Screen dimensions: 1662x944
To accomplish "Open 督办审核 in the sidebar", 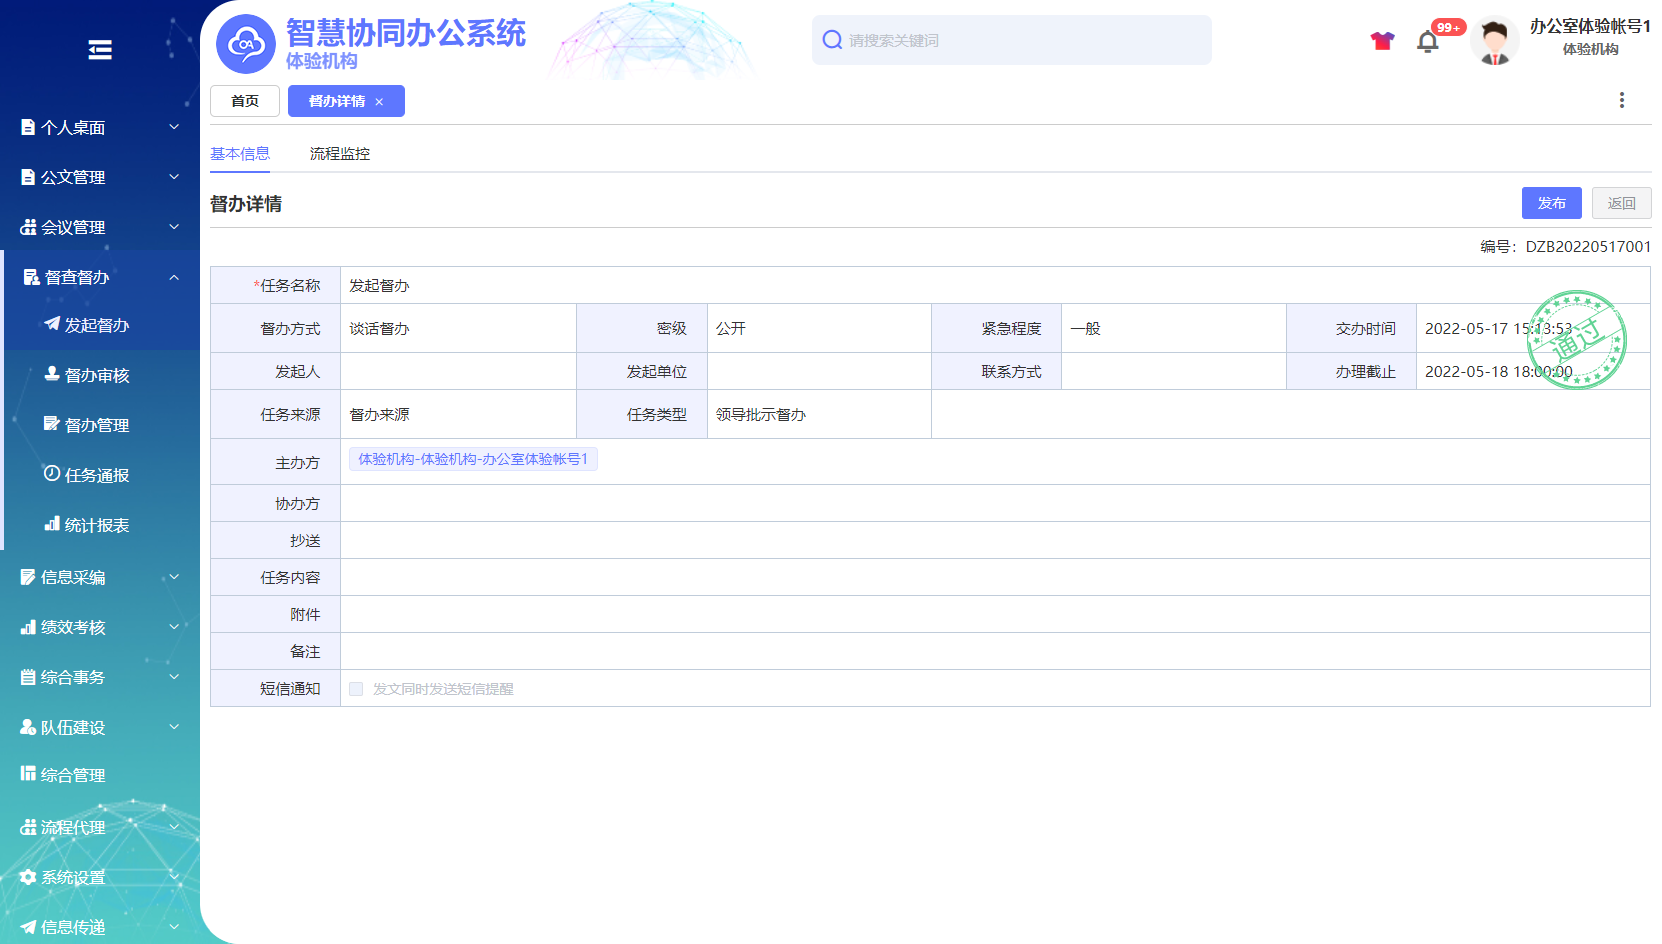I will click(97, 375).
